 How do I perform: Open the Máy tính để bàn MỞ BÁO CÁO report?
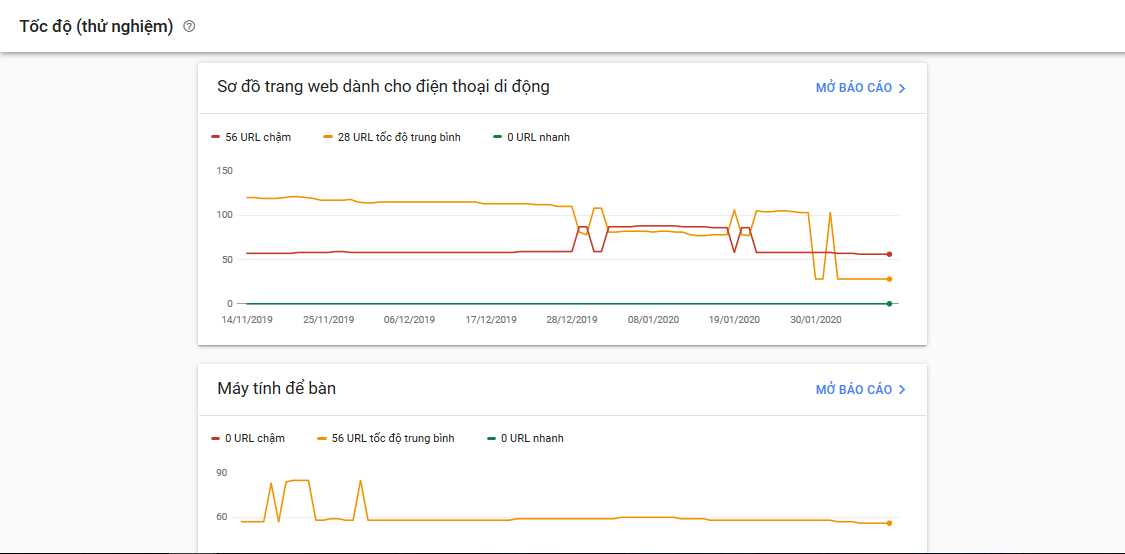[853, 389]
